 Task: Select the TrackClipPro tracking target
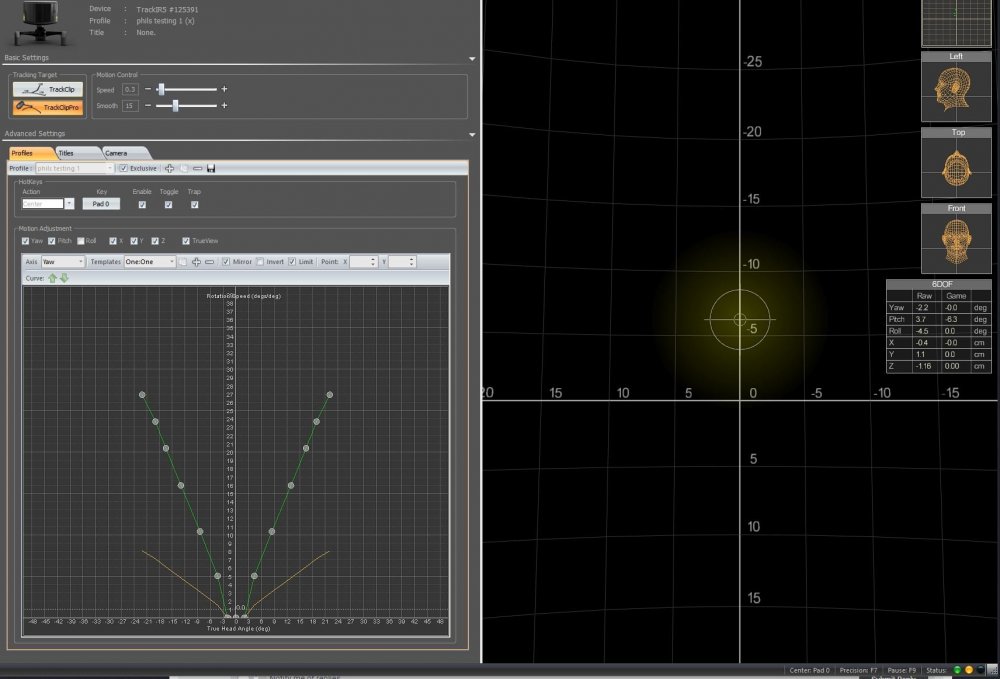click(47, 106)
